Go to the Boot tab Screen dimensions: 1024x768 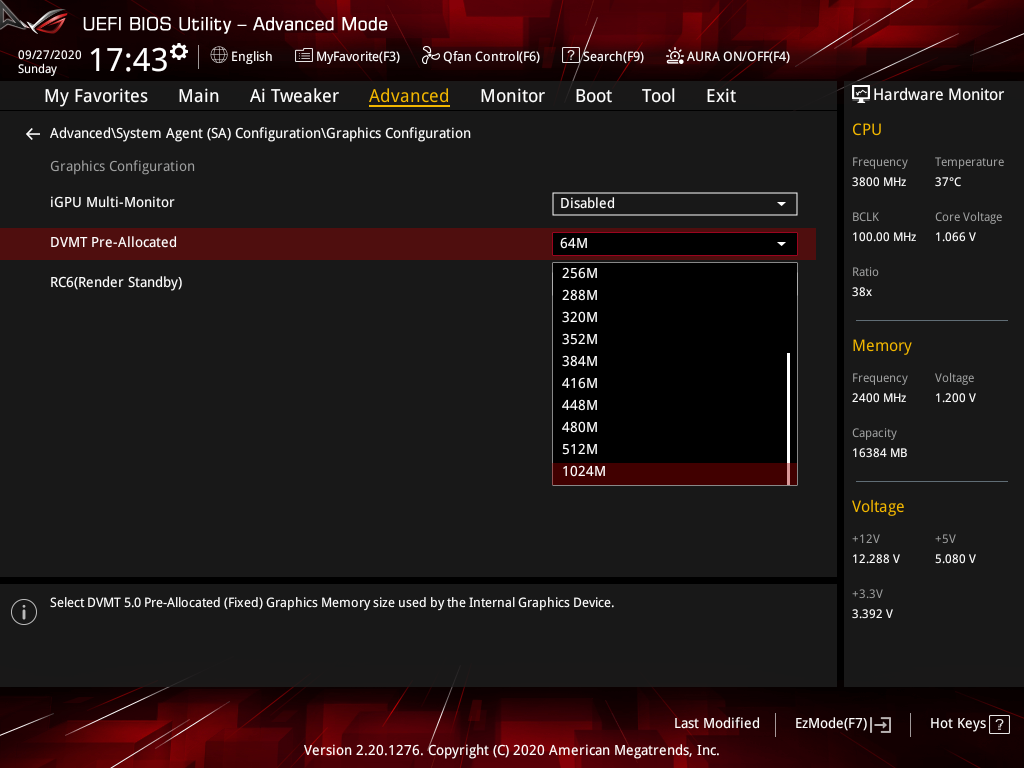(593, 96)
